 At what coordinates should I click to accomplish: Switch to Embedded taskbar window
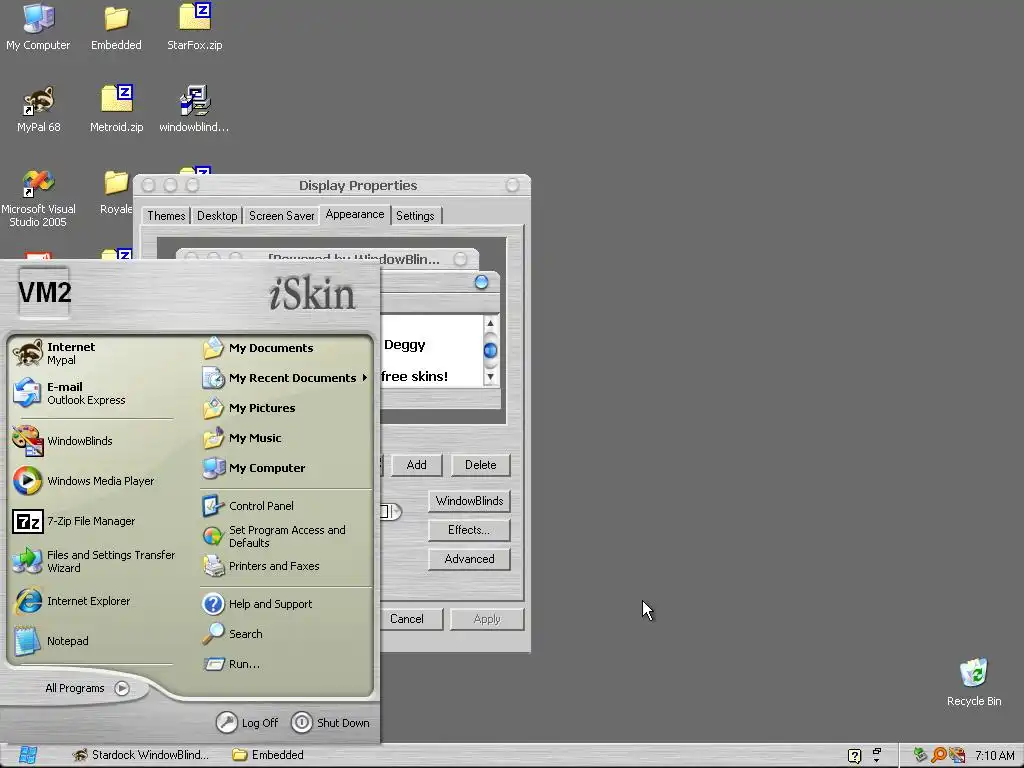[x=268, y=755]
